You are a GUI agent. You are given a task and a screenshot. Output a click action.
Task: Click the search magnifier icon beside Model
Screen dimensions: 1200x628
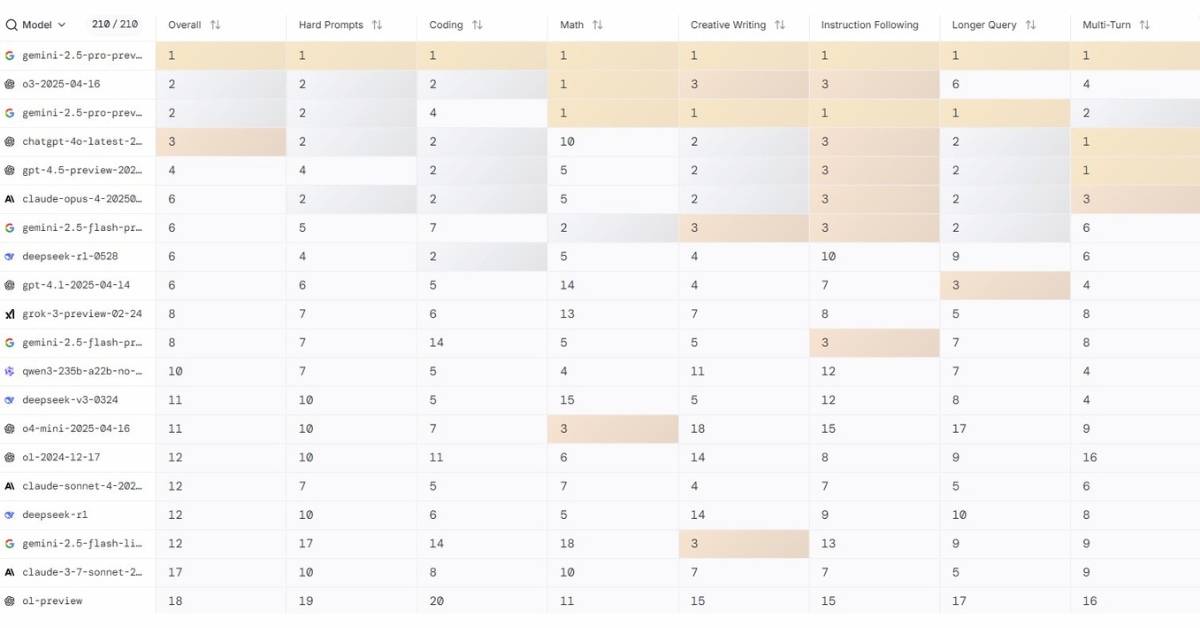[12, 25]
